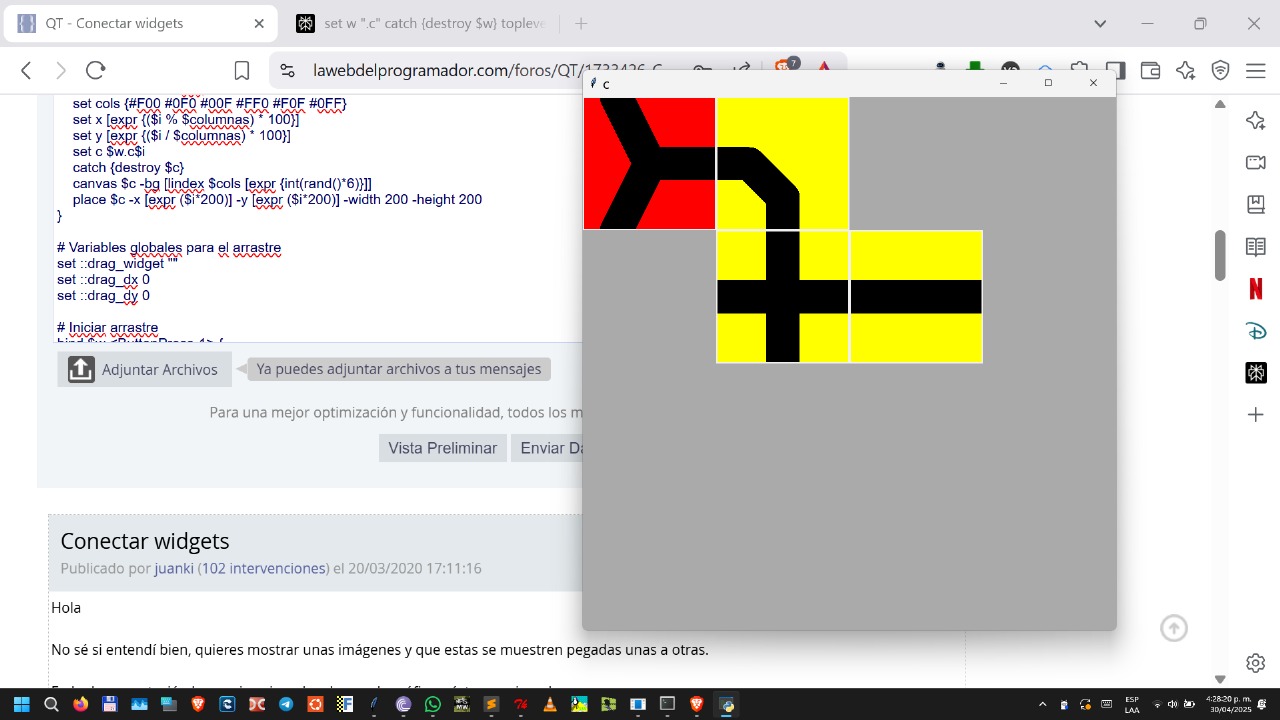The image size is (1280, 720).
Task: Open the browser hamburger main menu
Action: pyautogui.click(x=1255, y=70)
